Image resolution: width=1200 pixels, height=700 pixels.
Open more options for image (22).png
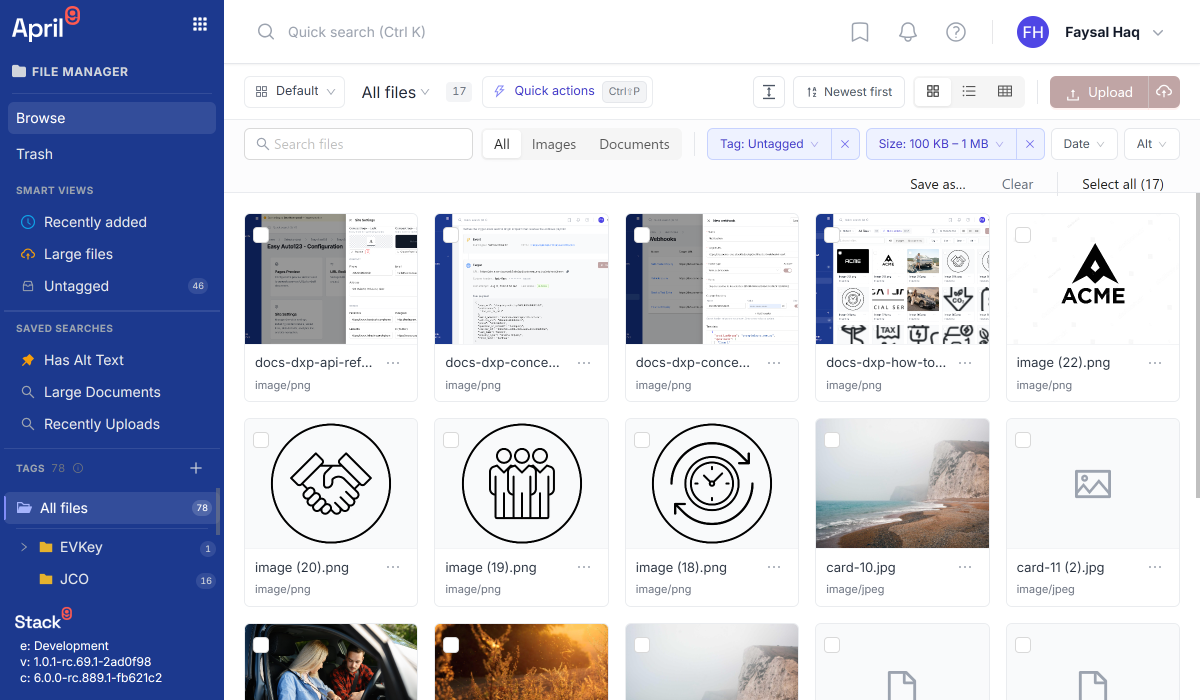pyautogui.click(x=1156, y=363)
